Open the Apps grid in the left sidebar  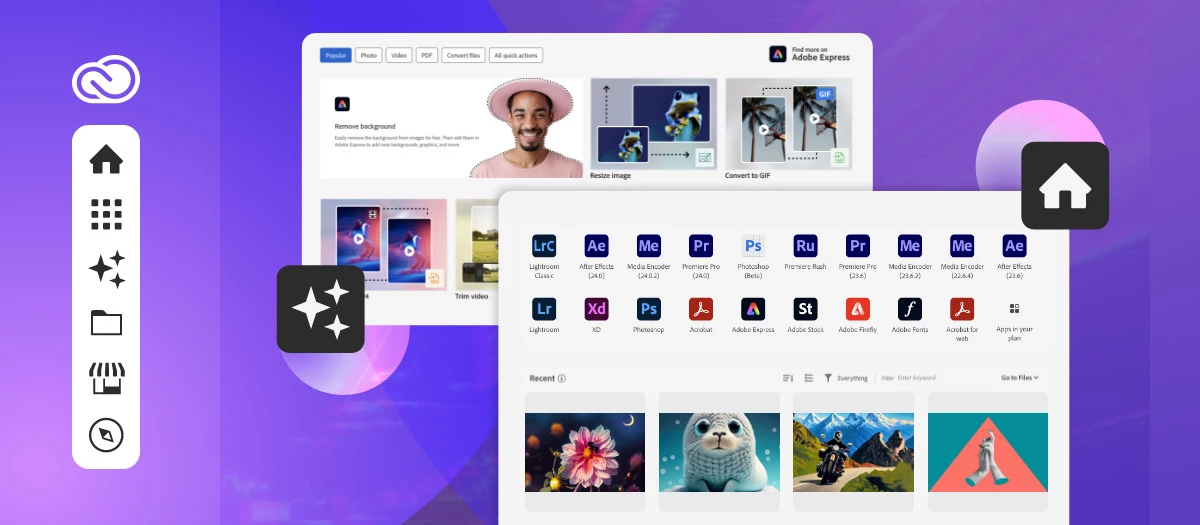click(106, 214)
